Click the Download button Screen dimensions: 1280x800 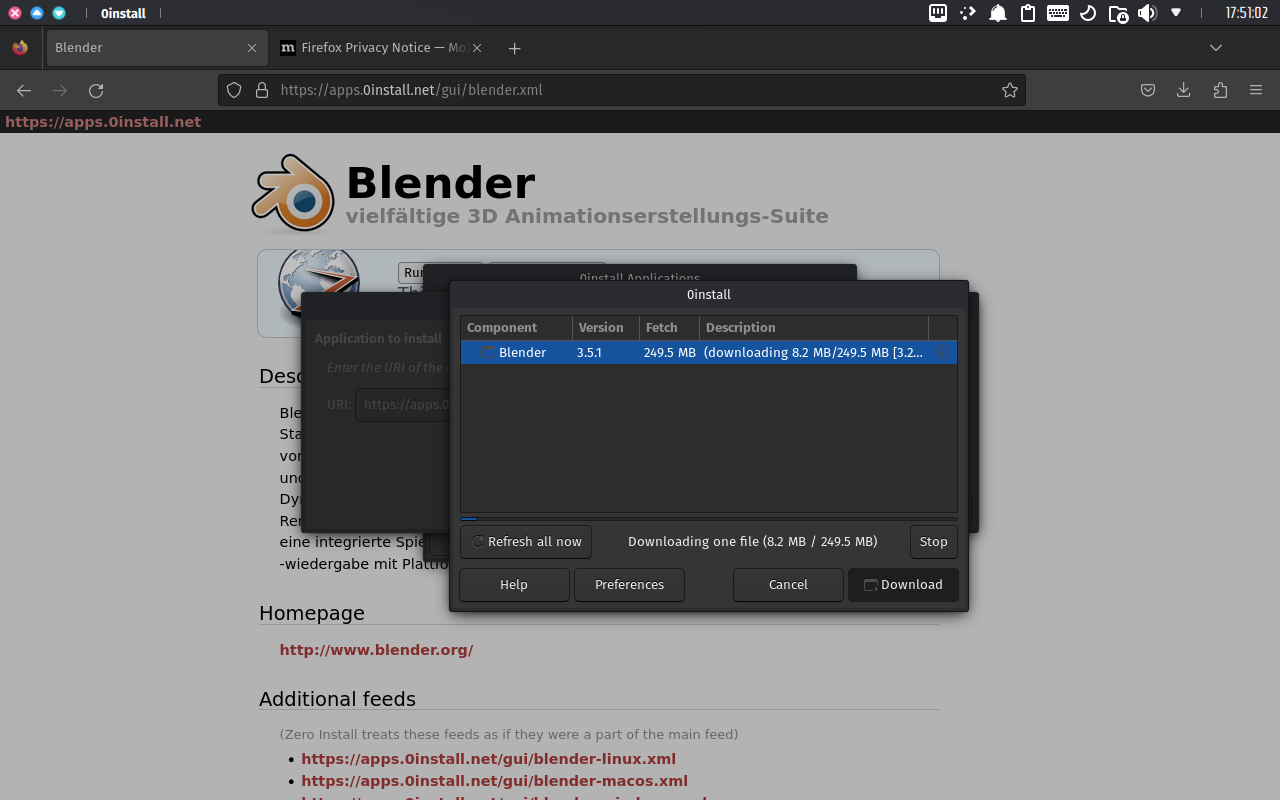(903, 585)
